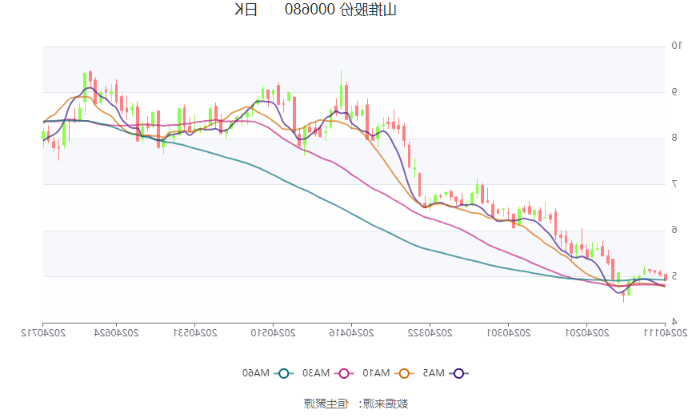The width and height of the screenshot is (700, 418).
Task: Click the x-axis date label 20240322
Action: 430,333
